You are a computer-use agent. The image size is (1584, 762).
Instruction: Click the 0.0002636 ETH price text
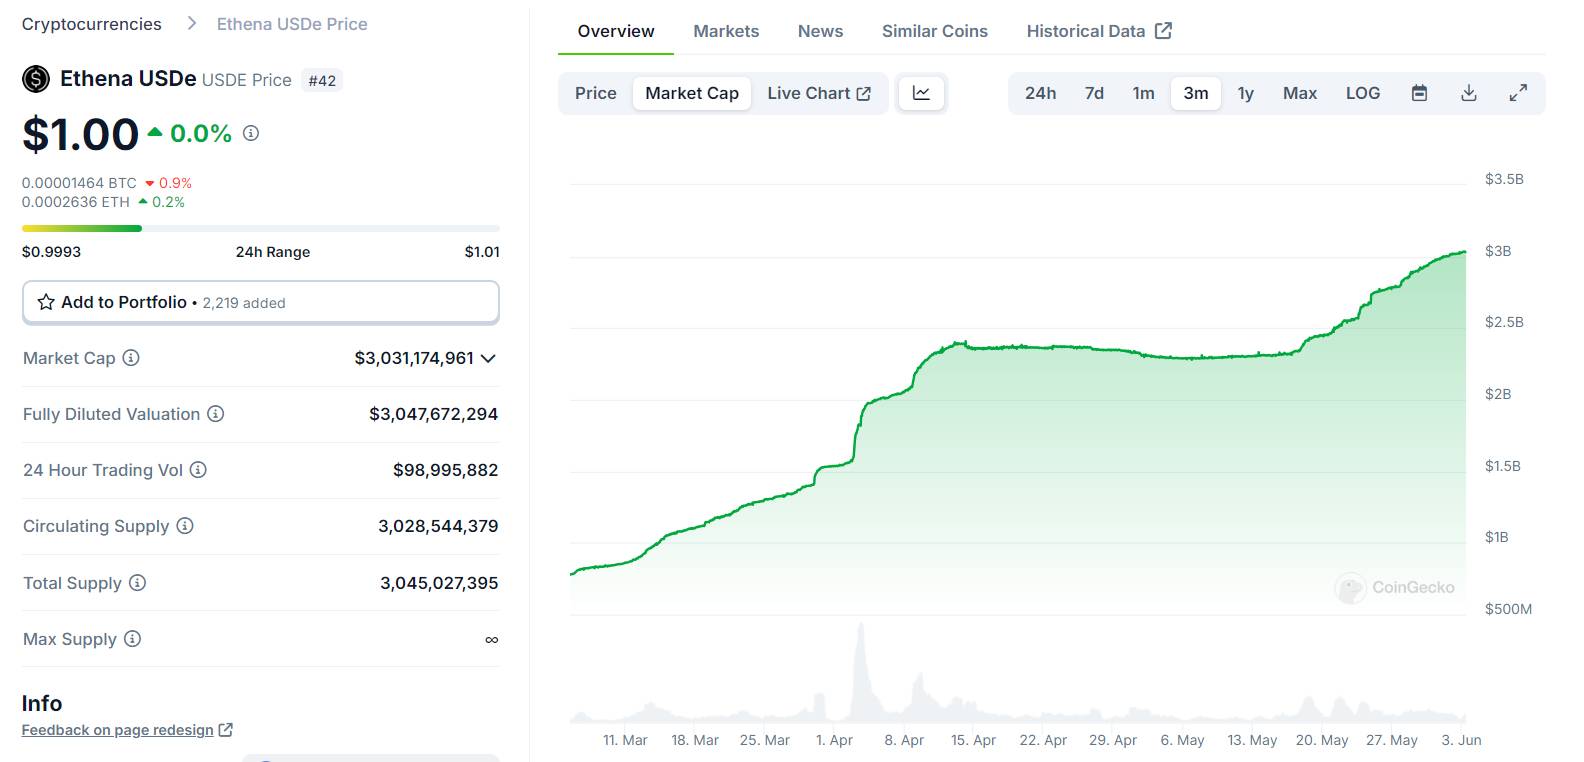(76, 202)
